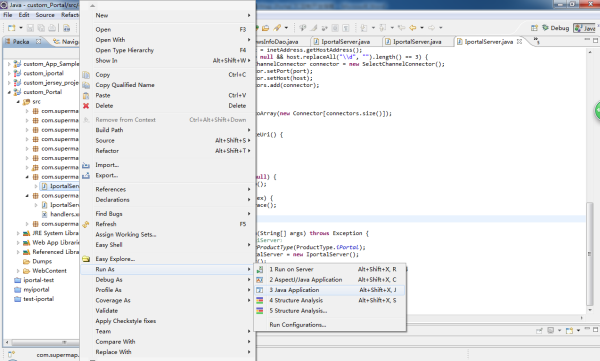Switch to Navigator view tab

click(x=66, y=41)
